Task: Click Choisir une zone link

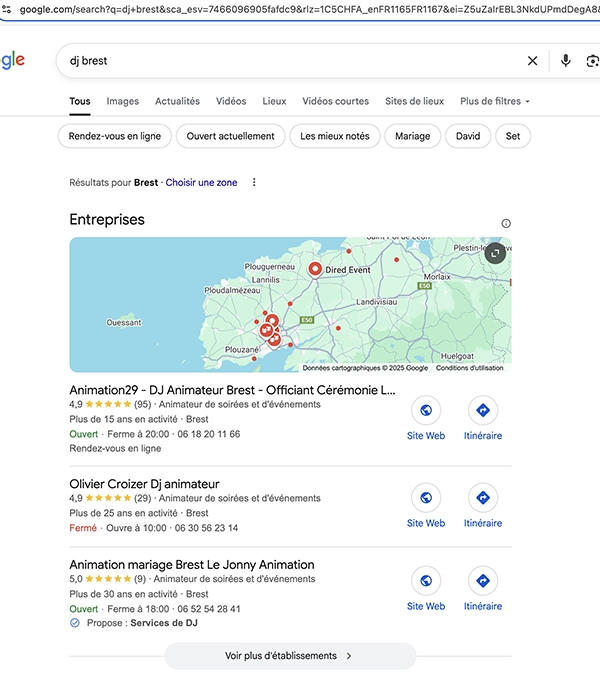Action: click(201, 183)
